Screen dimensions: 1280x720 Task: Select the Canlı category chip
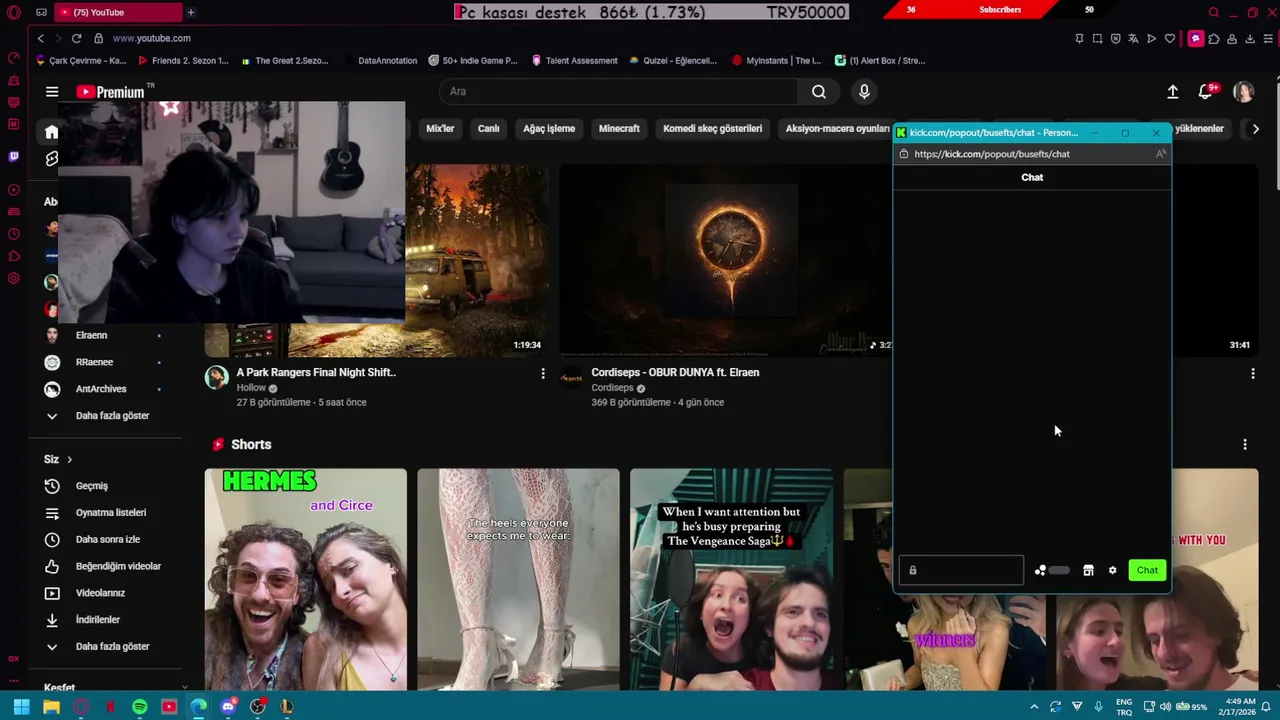[488, 129]
